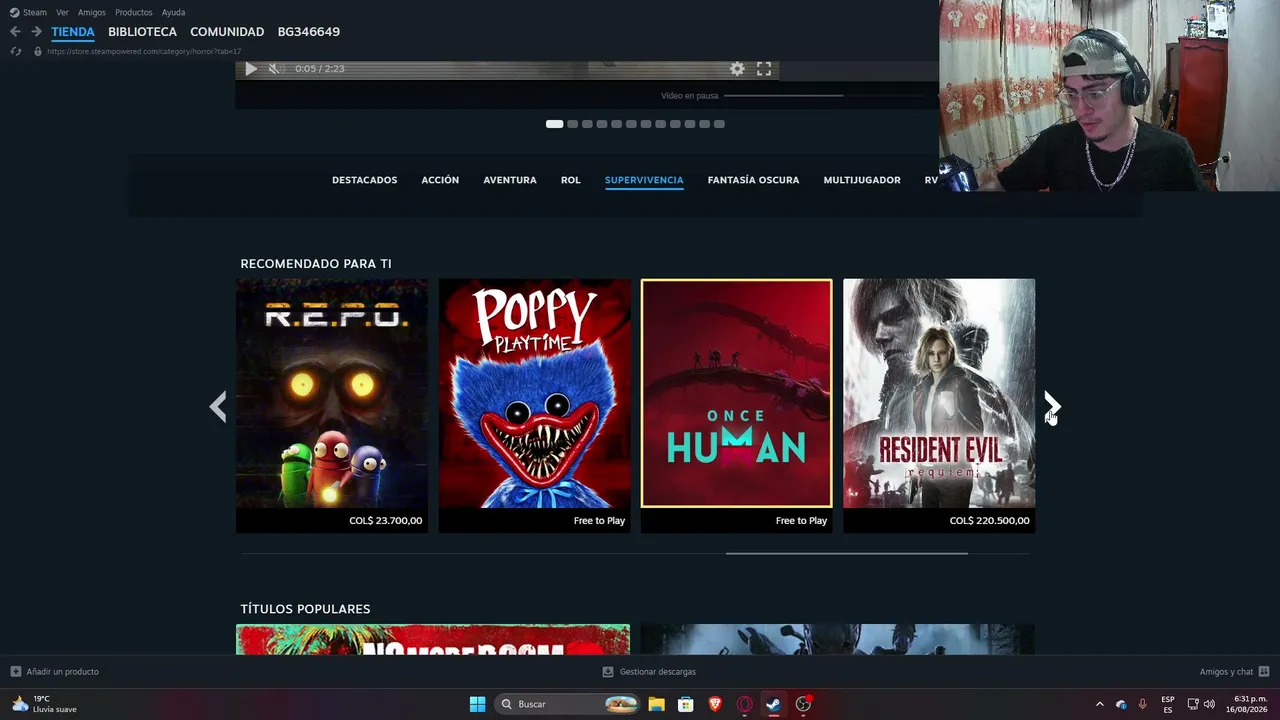Click the COL$ 220.500,00 Resident Evil price
This screenshot has width=1280, height=720.
[x=990, y=521]
